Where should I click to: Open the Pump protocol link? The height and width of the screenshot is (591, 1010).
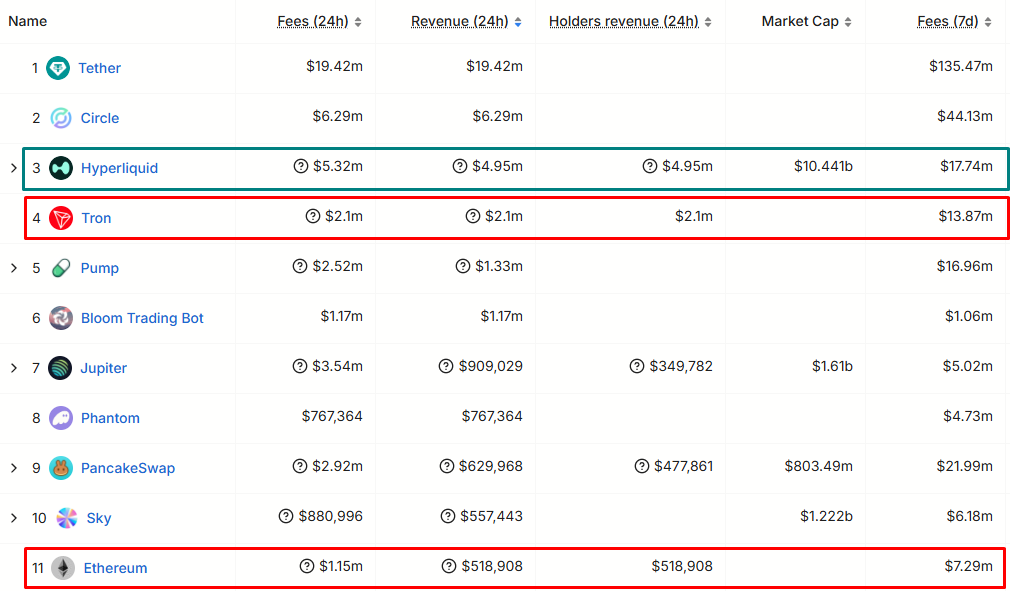pyautogui.click(x=100, y=268)
